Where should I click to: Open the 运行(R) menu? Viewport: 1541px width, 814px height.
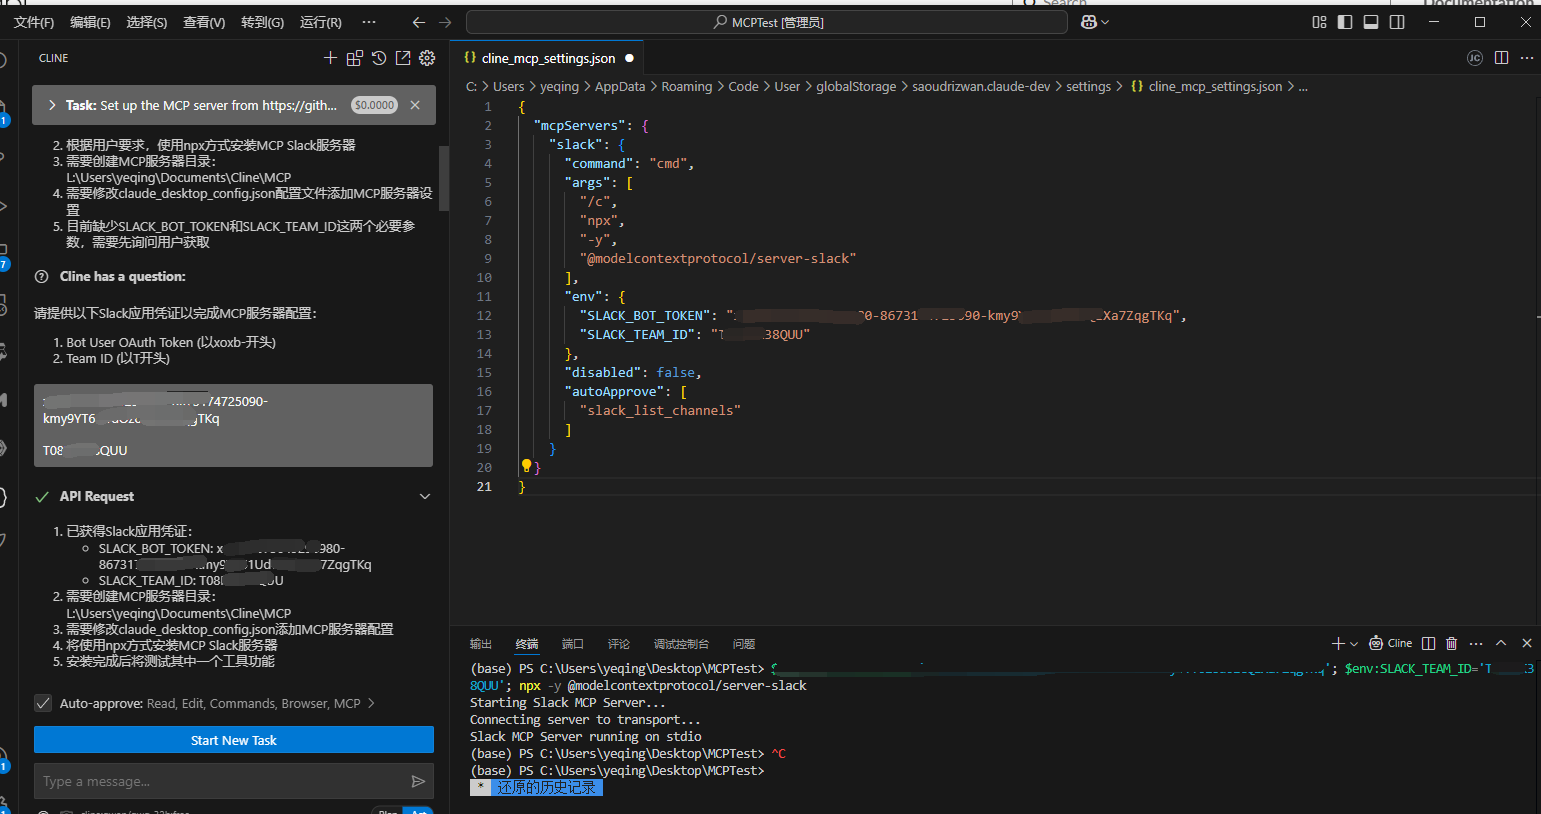point(321,22)
